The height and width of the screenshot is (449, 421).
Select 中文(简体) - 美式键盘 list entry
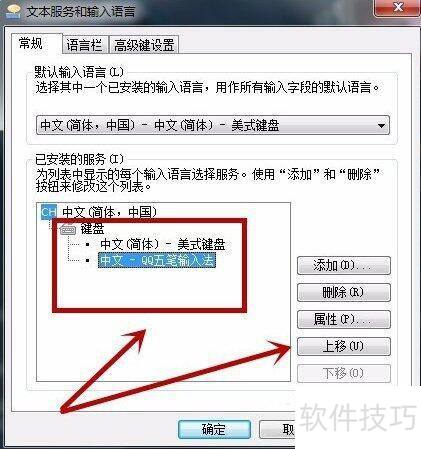tap(163, 244)
